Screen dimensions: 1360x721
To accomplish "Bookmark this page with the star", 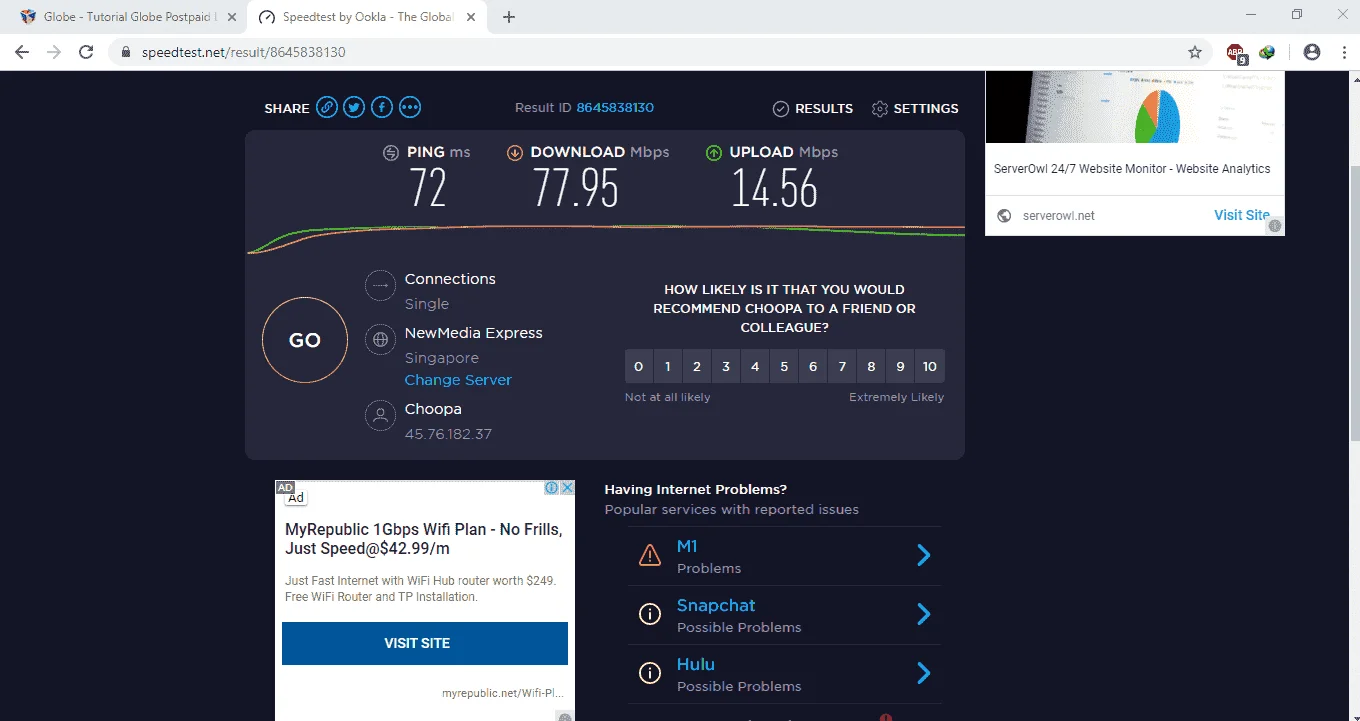I will point(1195,52).
